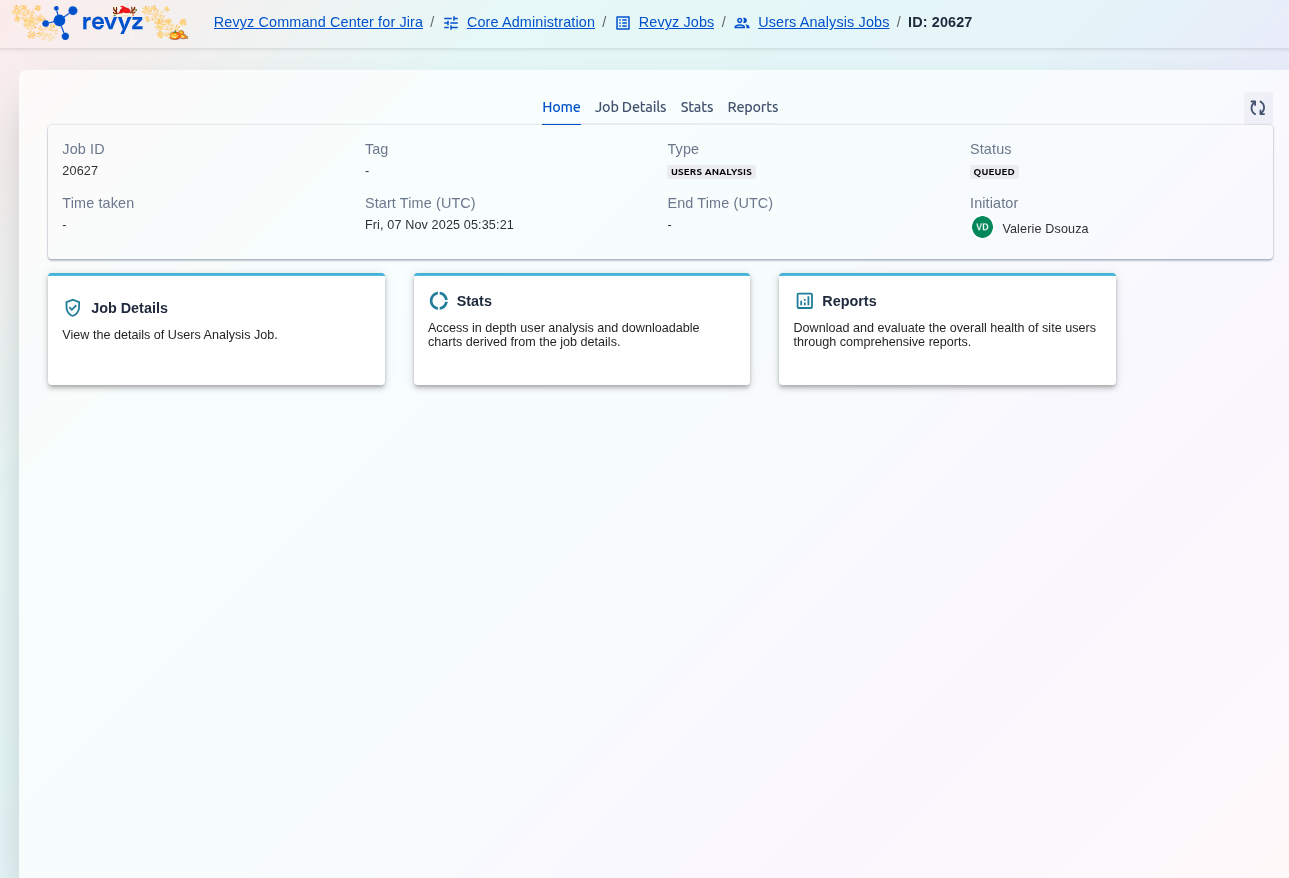
Task: Click the Revyz logo in the header
Action: [99, 22]
